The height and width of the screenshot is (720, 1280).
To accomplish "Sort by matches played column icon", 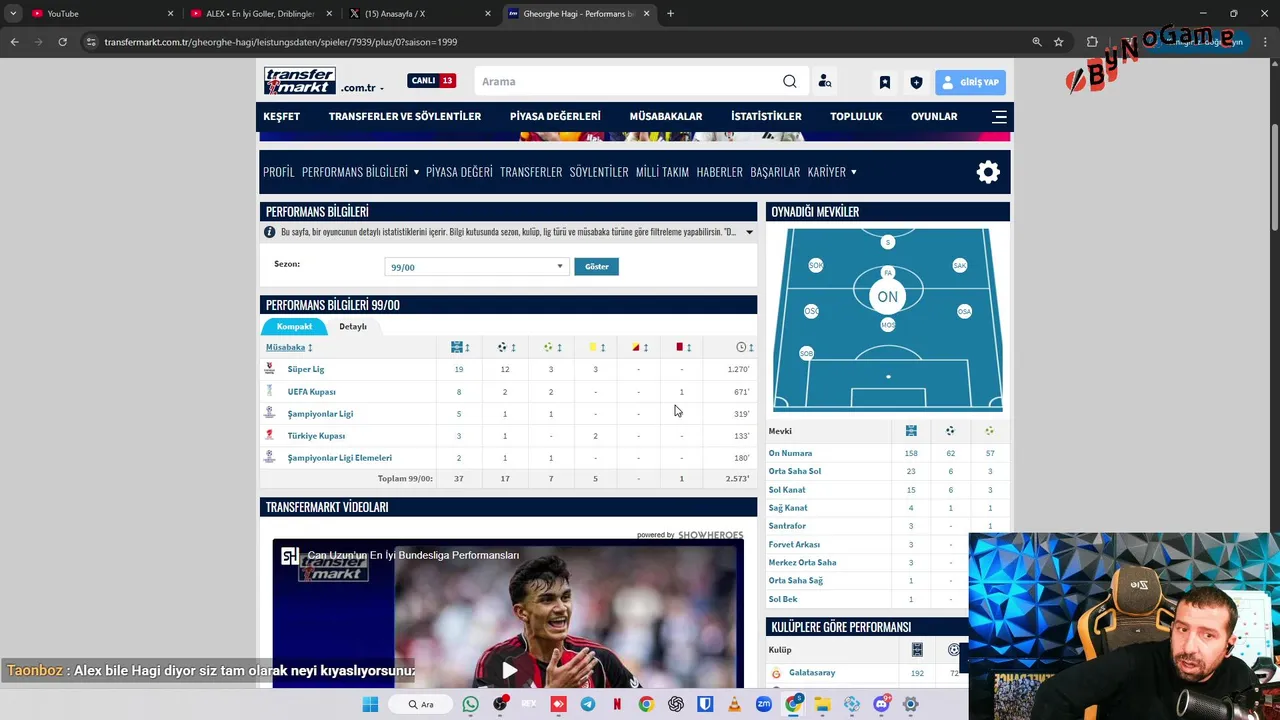I will point(457,347).
